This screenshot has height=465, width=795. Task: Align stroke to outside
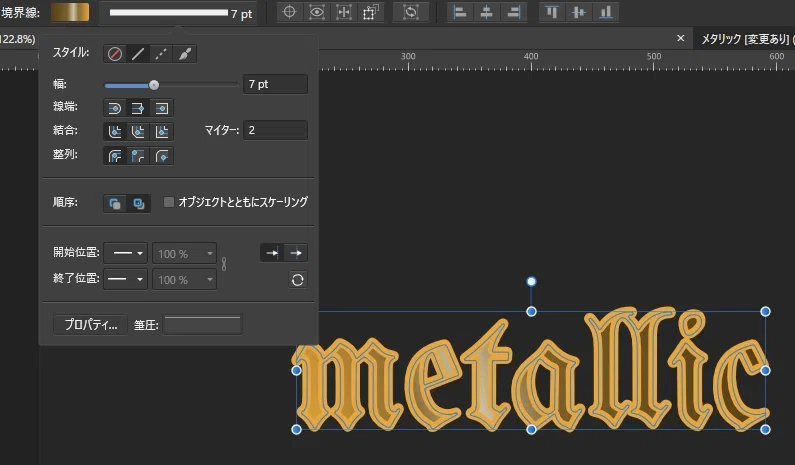pos(162,156)
